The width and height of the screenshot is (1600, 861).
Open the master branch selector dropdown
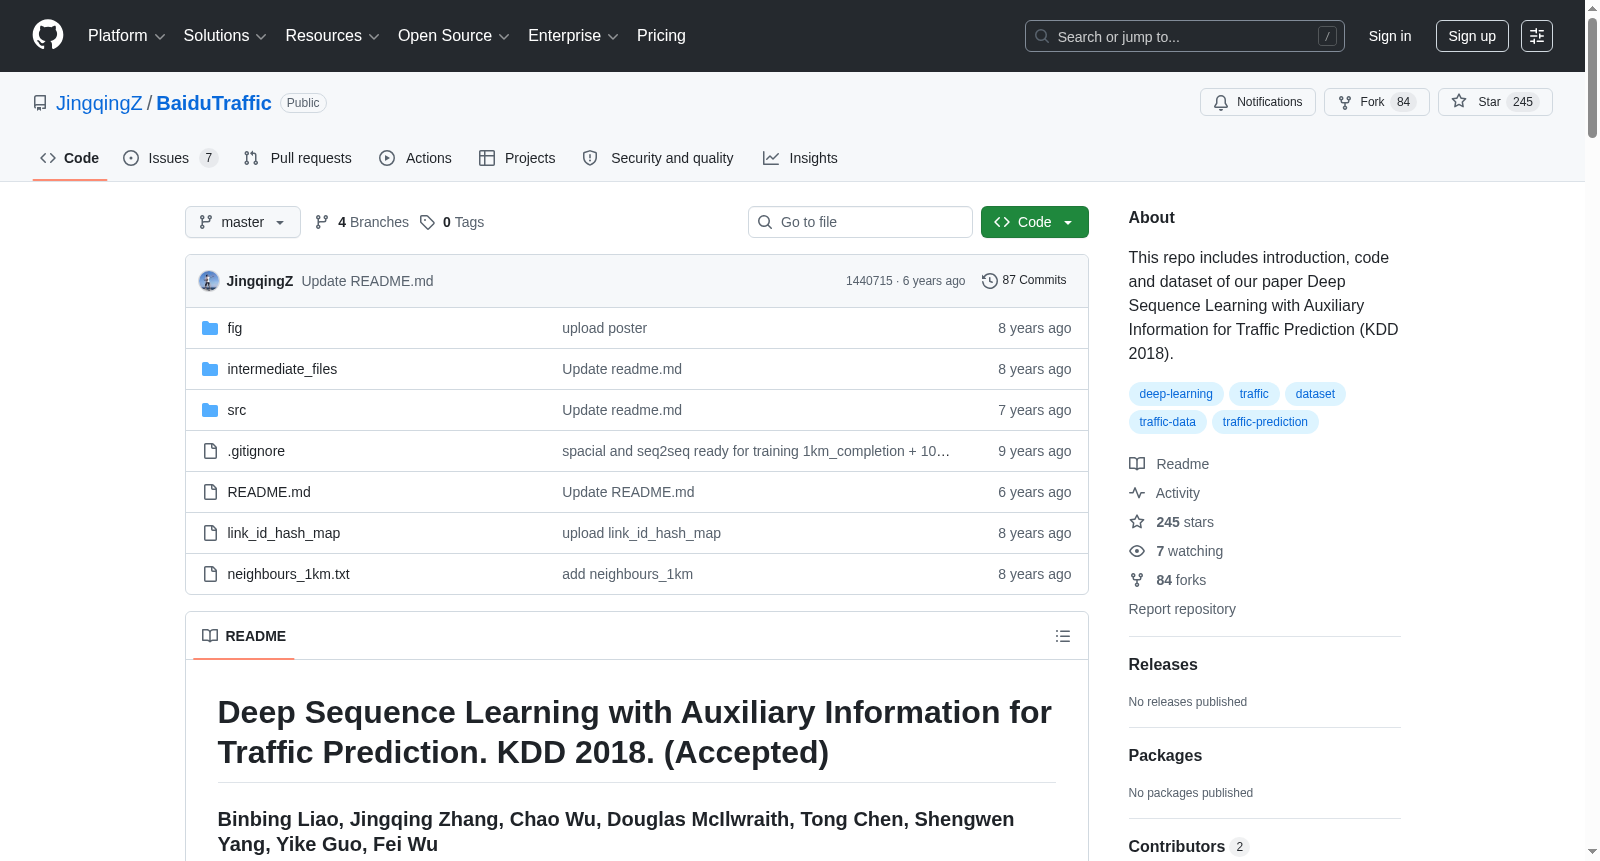pos(243,222)
